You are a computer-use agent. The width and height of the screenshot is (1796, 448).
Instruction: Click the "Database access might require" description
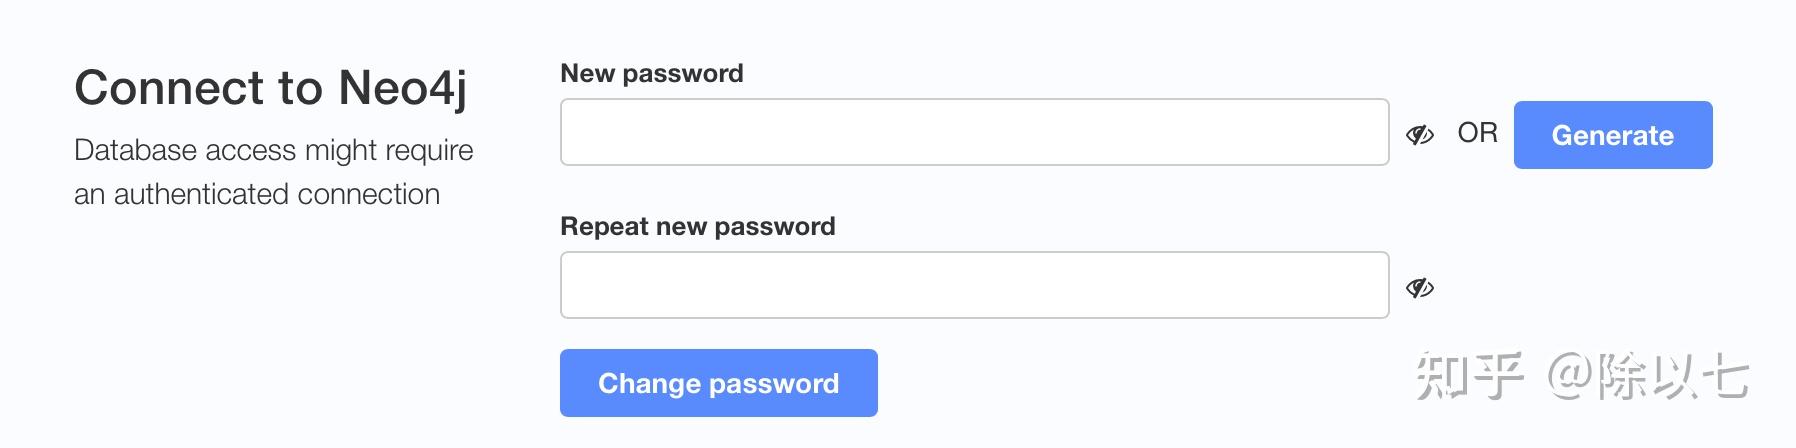[x=273, y=150]
